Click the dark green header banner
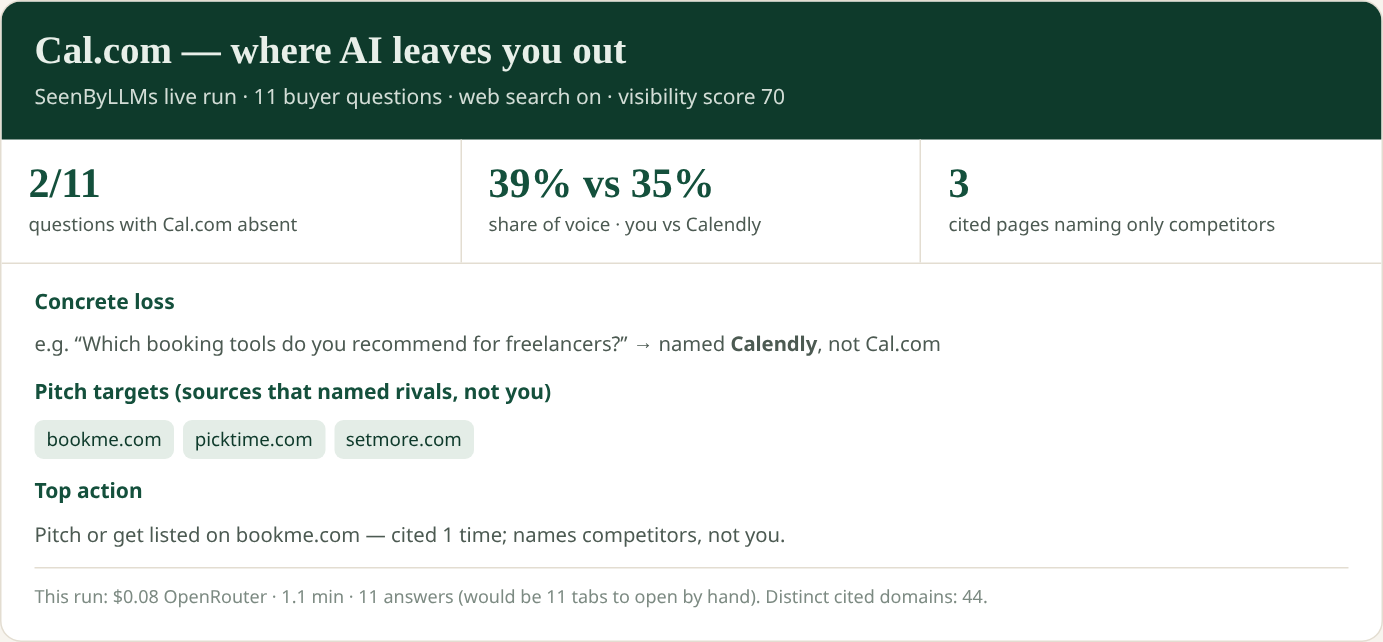Screen dimensions: 1383x642 click(x=691, y=70)
